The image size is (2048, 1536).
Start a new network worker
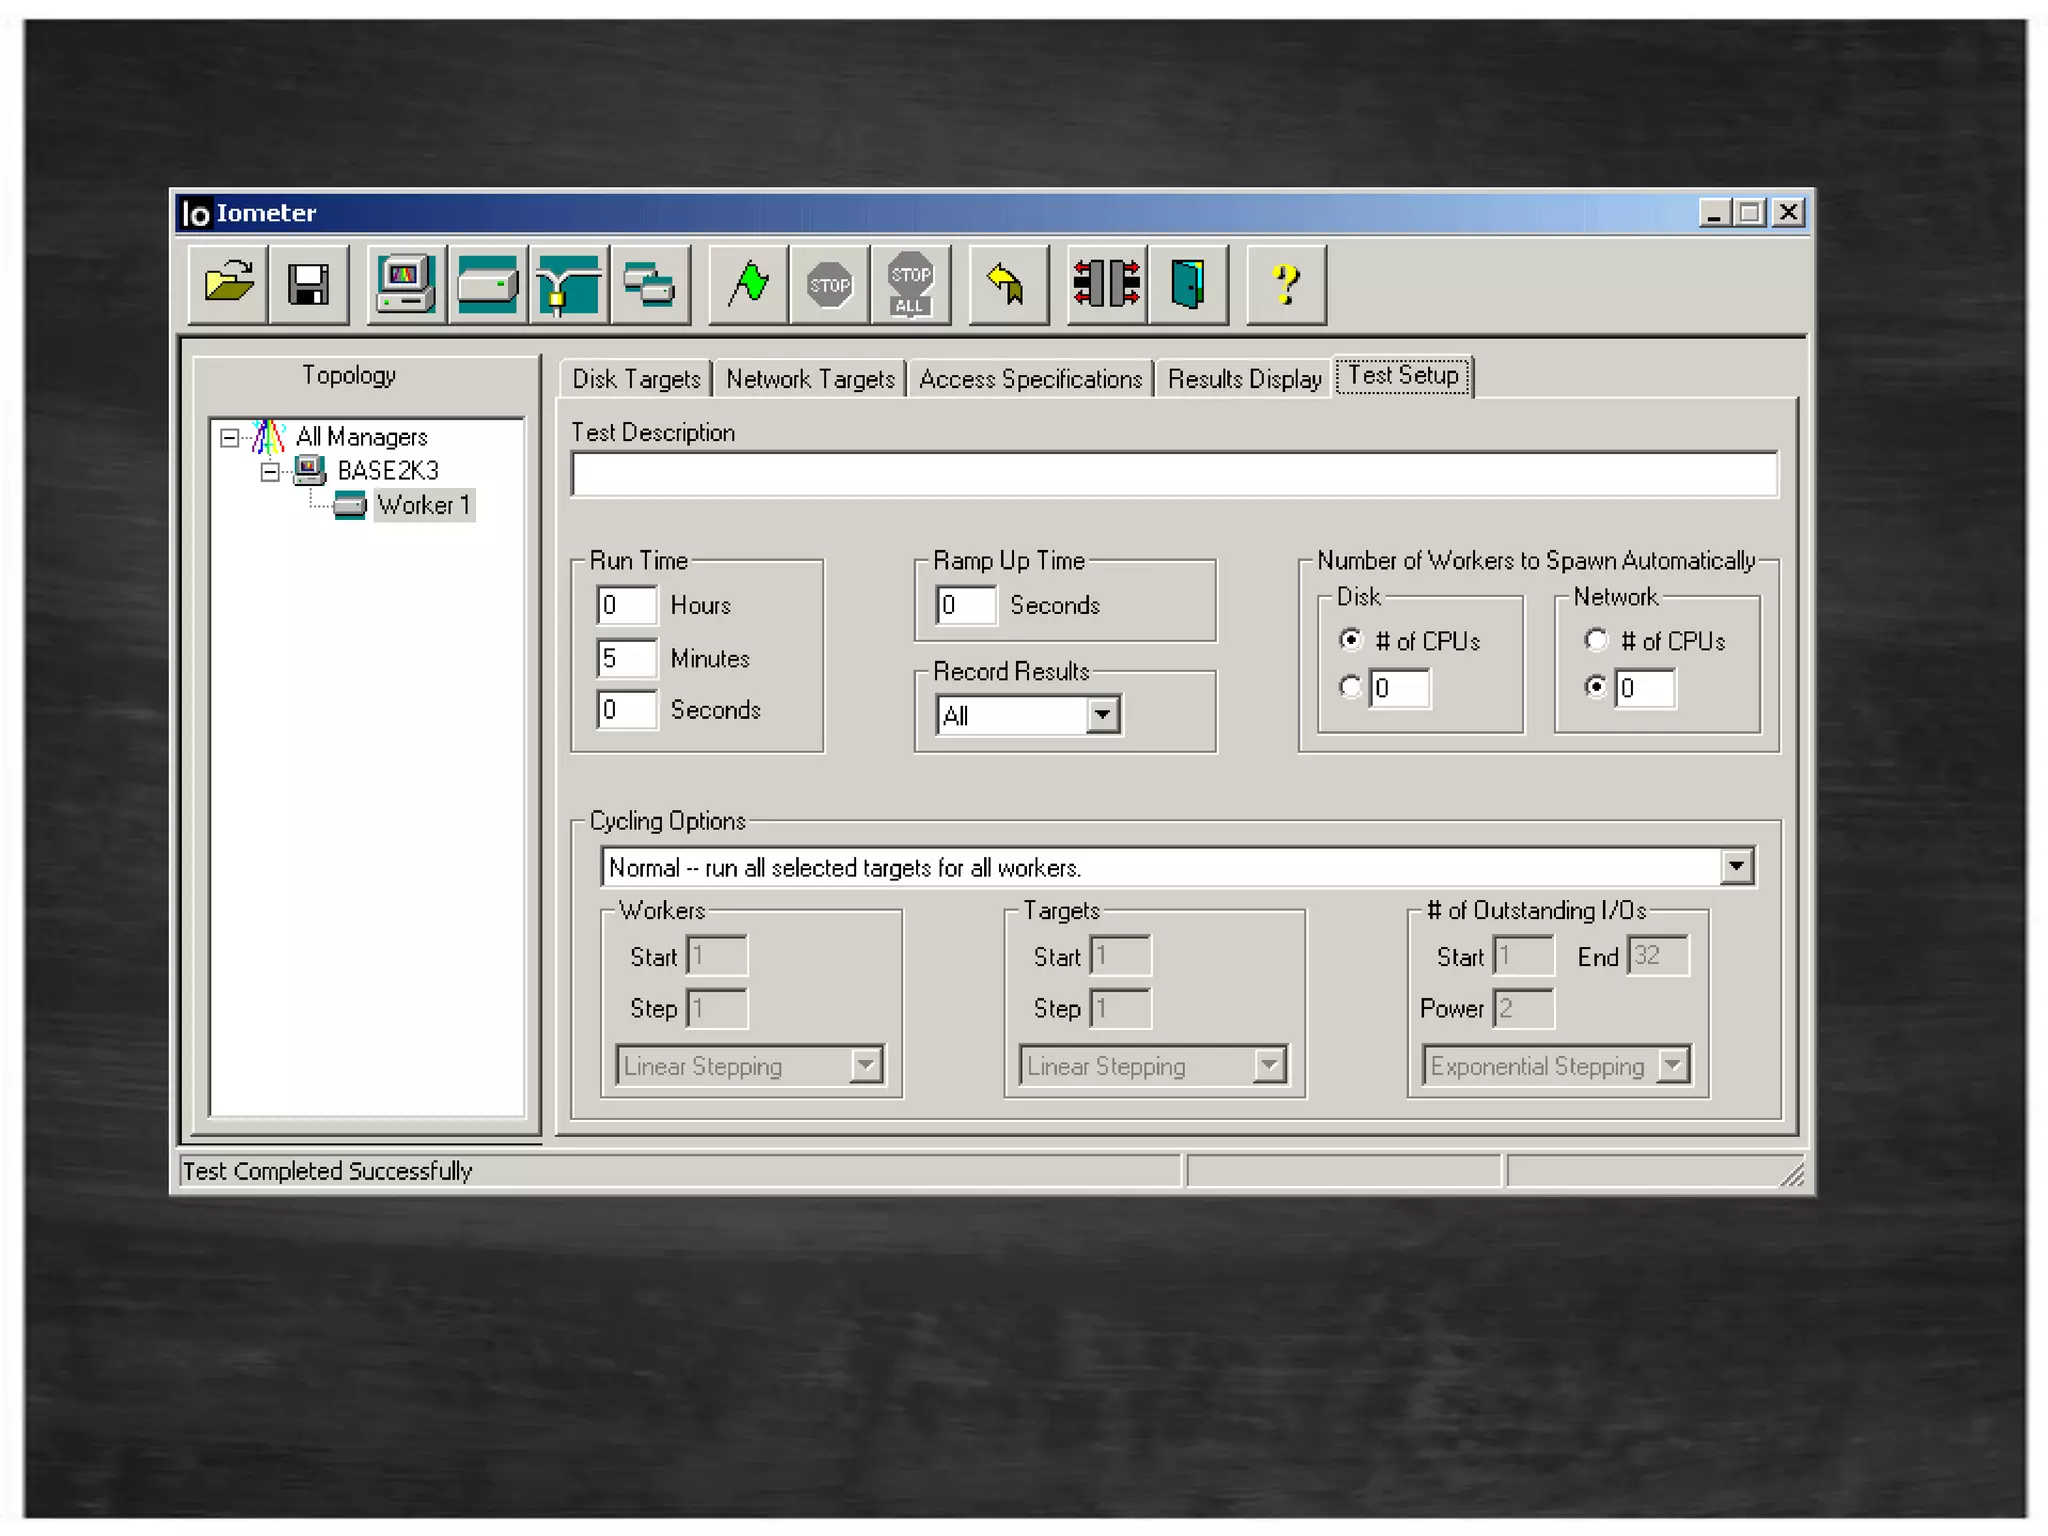568,285
